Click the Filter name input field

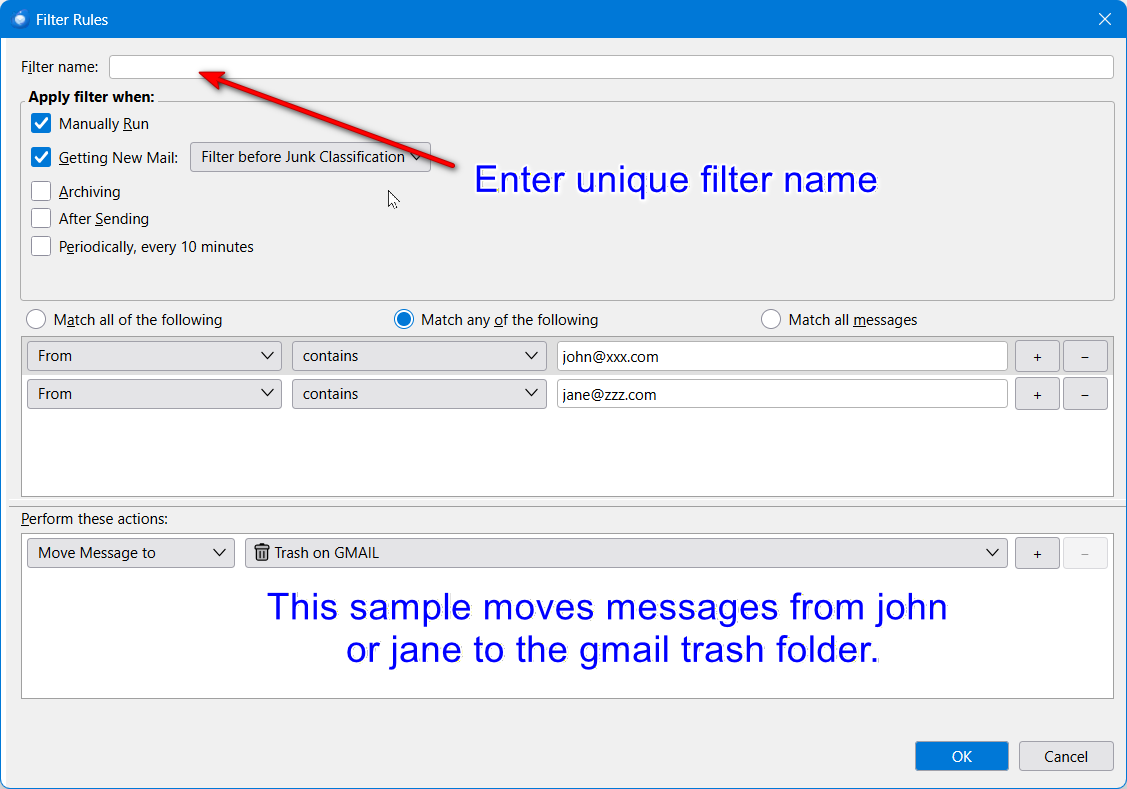click(x=611, y=67)
